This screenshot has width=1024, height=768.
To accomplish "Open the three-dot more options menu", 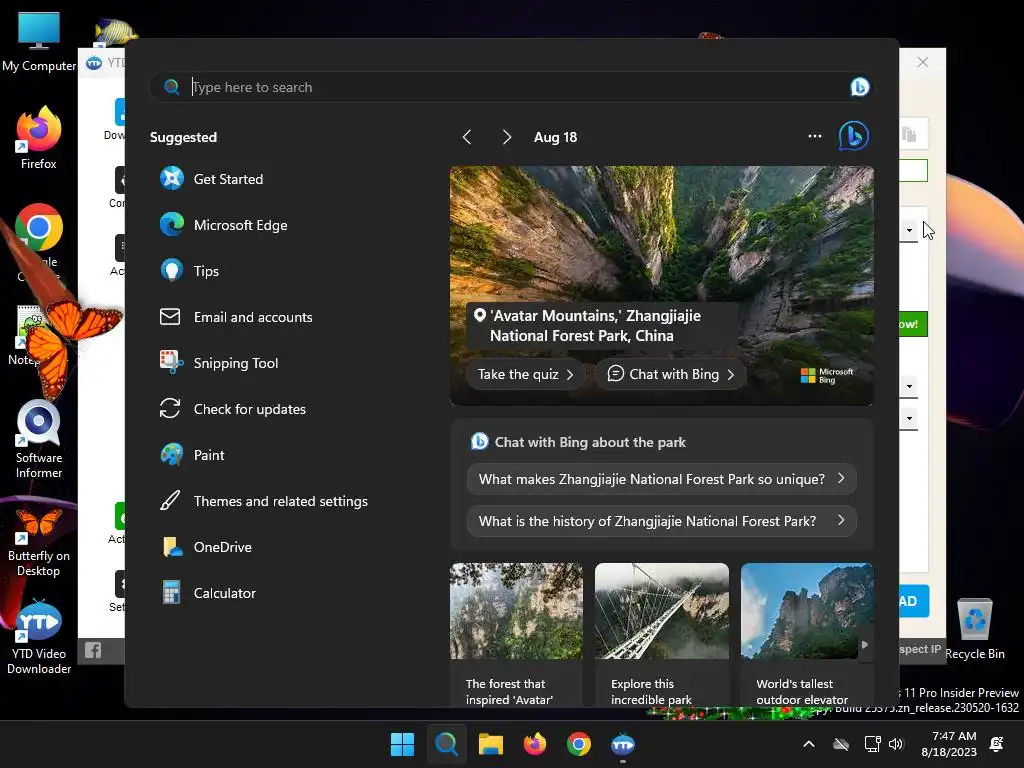I will tap(814, 136).
